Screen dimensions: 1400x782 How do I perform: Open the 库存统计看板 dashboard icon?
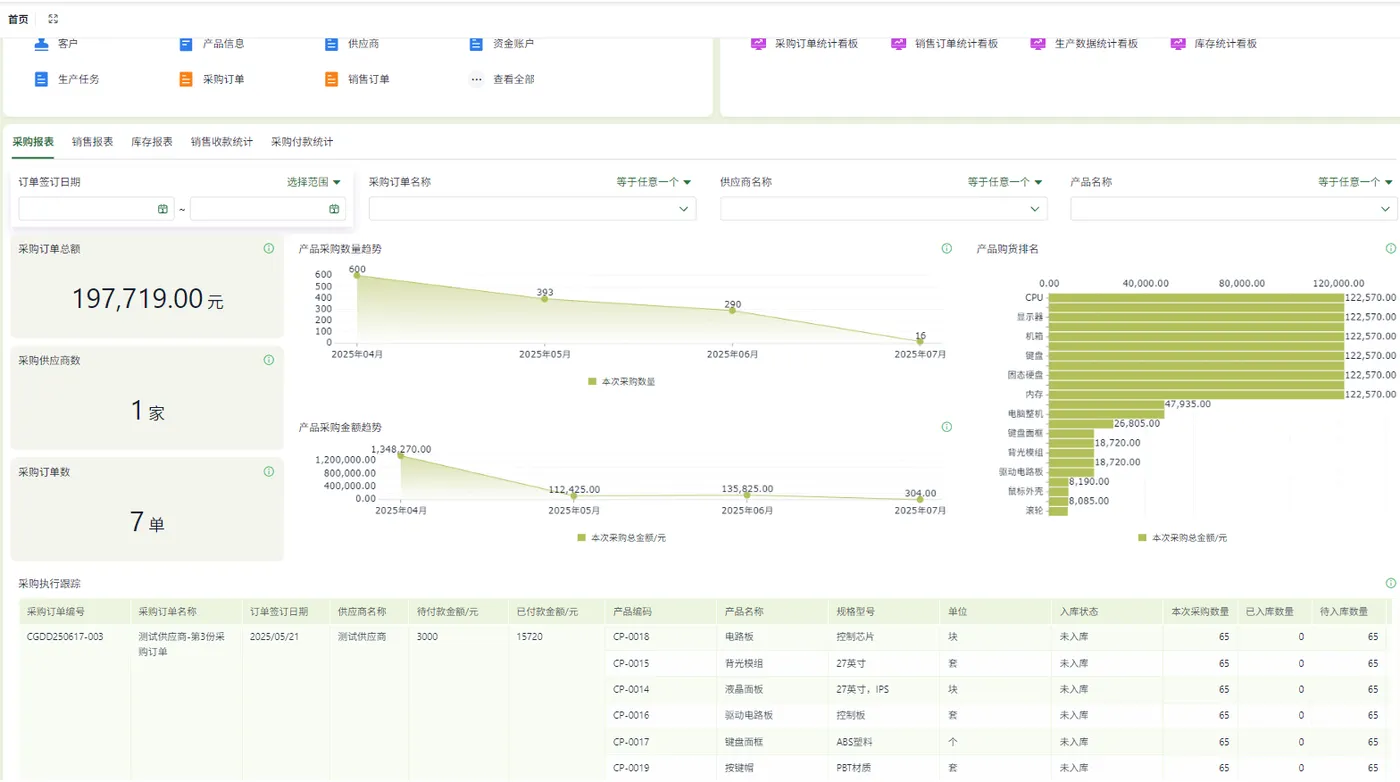click(1178, 43)
